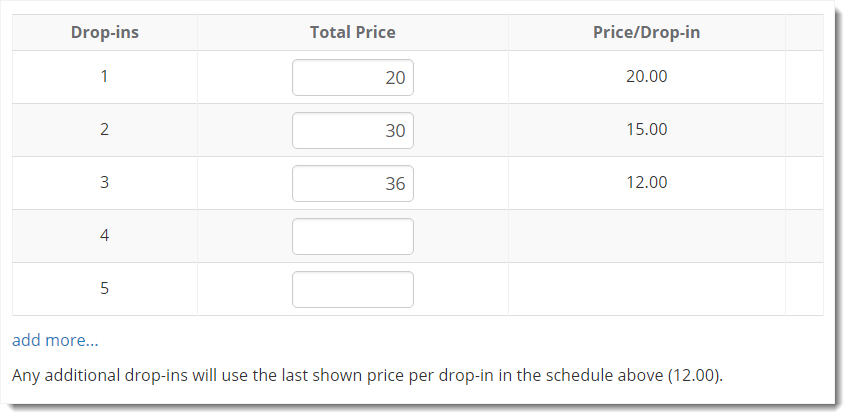This screenshot has height=419, width=850.
Task: Open the 'add more...' link
Action: (x=55, y=340)
